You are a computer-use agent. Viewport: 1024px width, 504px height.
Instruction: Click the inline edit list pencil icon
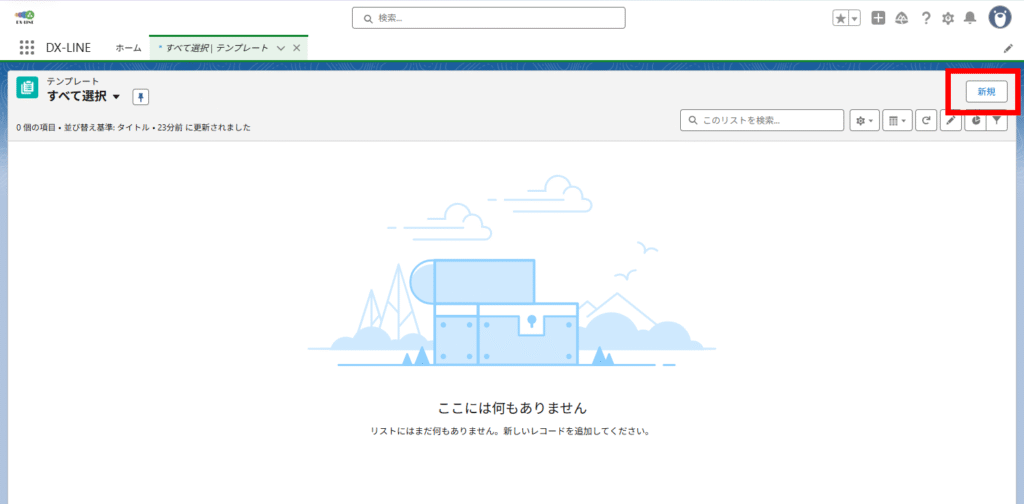(x=951, y=120)
